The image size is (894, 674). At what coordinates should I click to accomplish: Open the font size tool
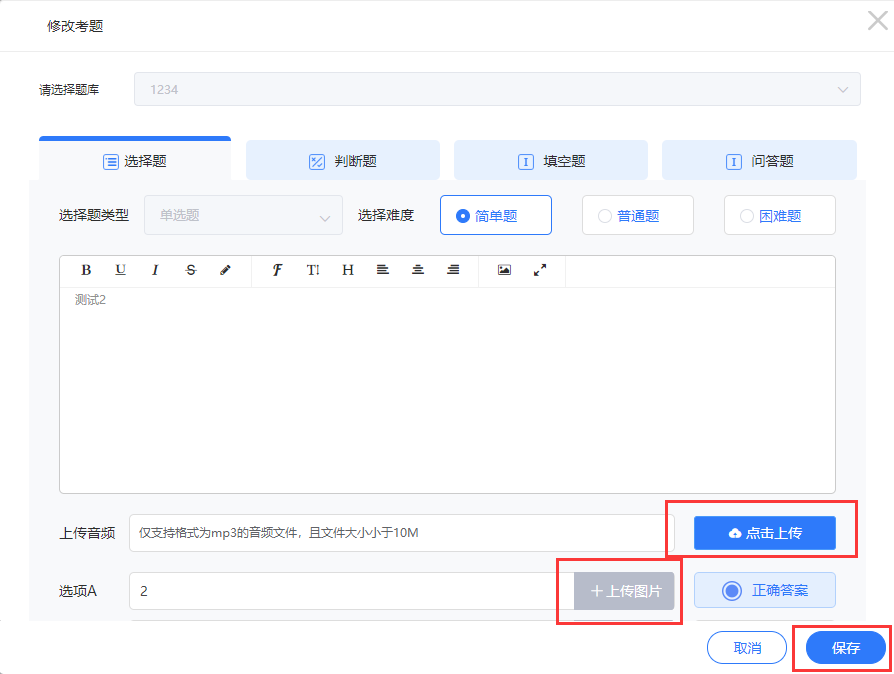coord(313,270)
